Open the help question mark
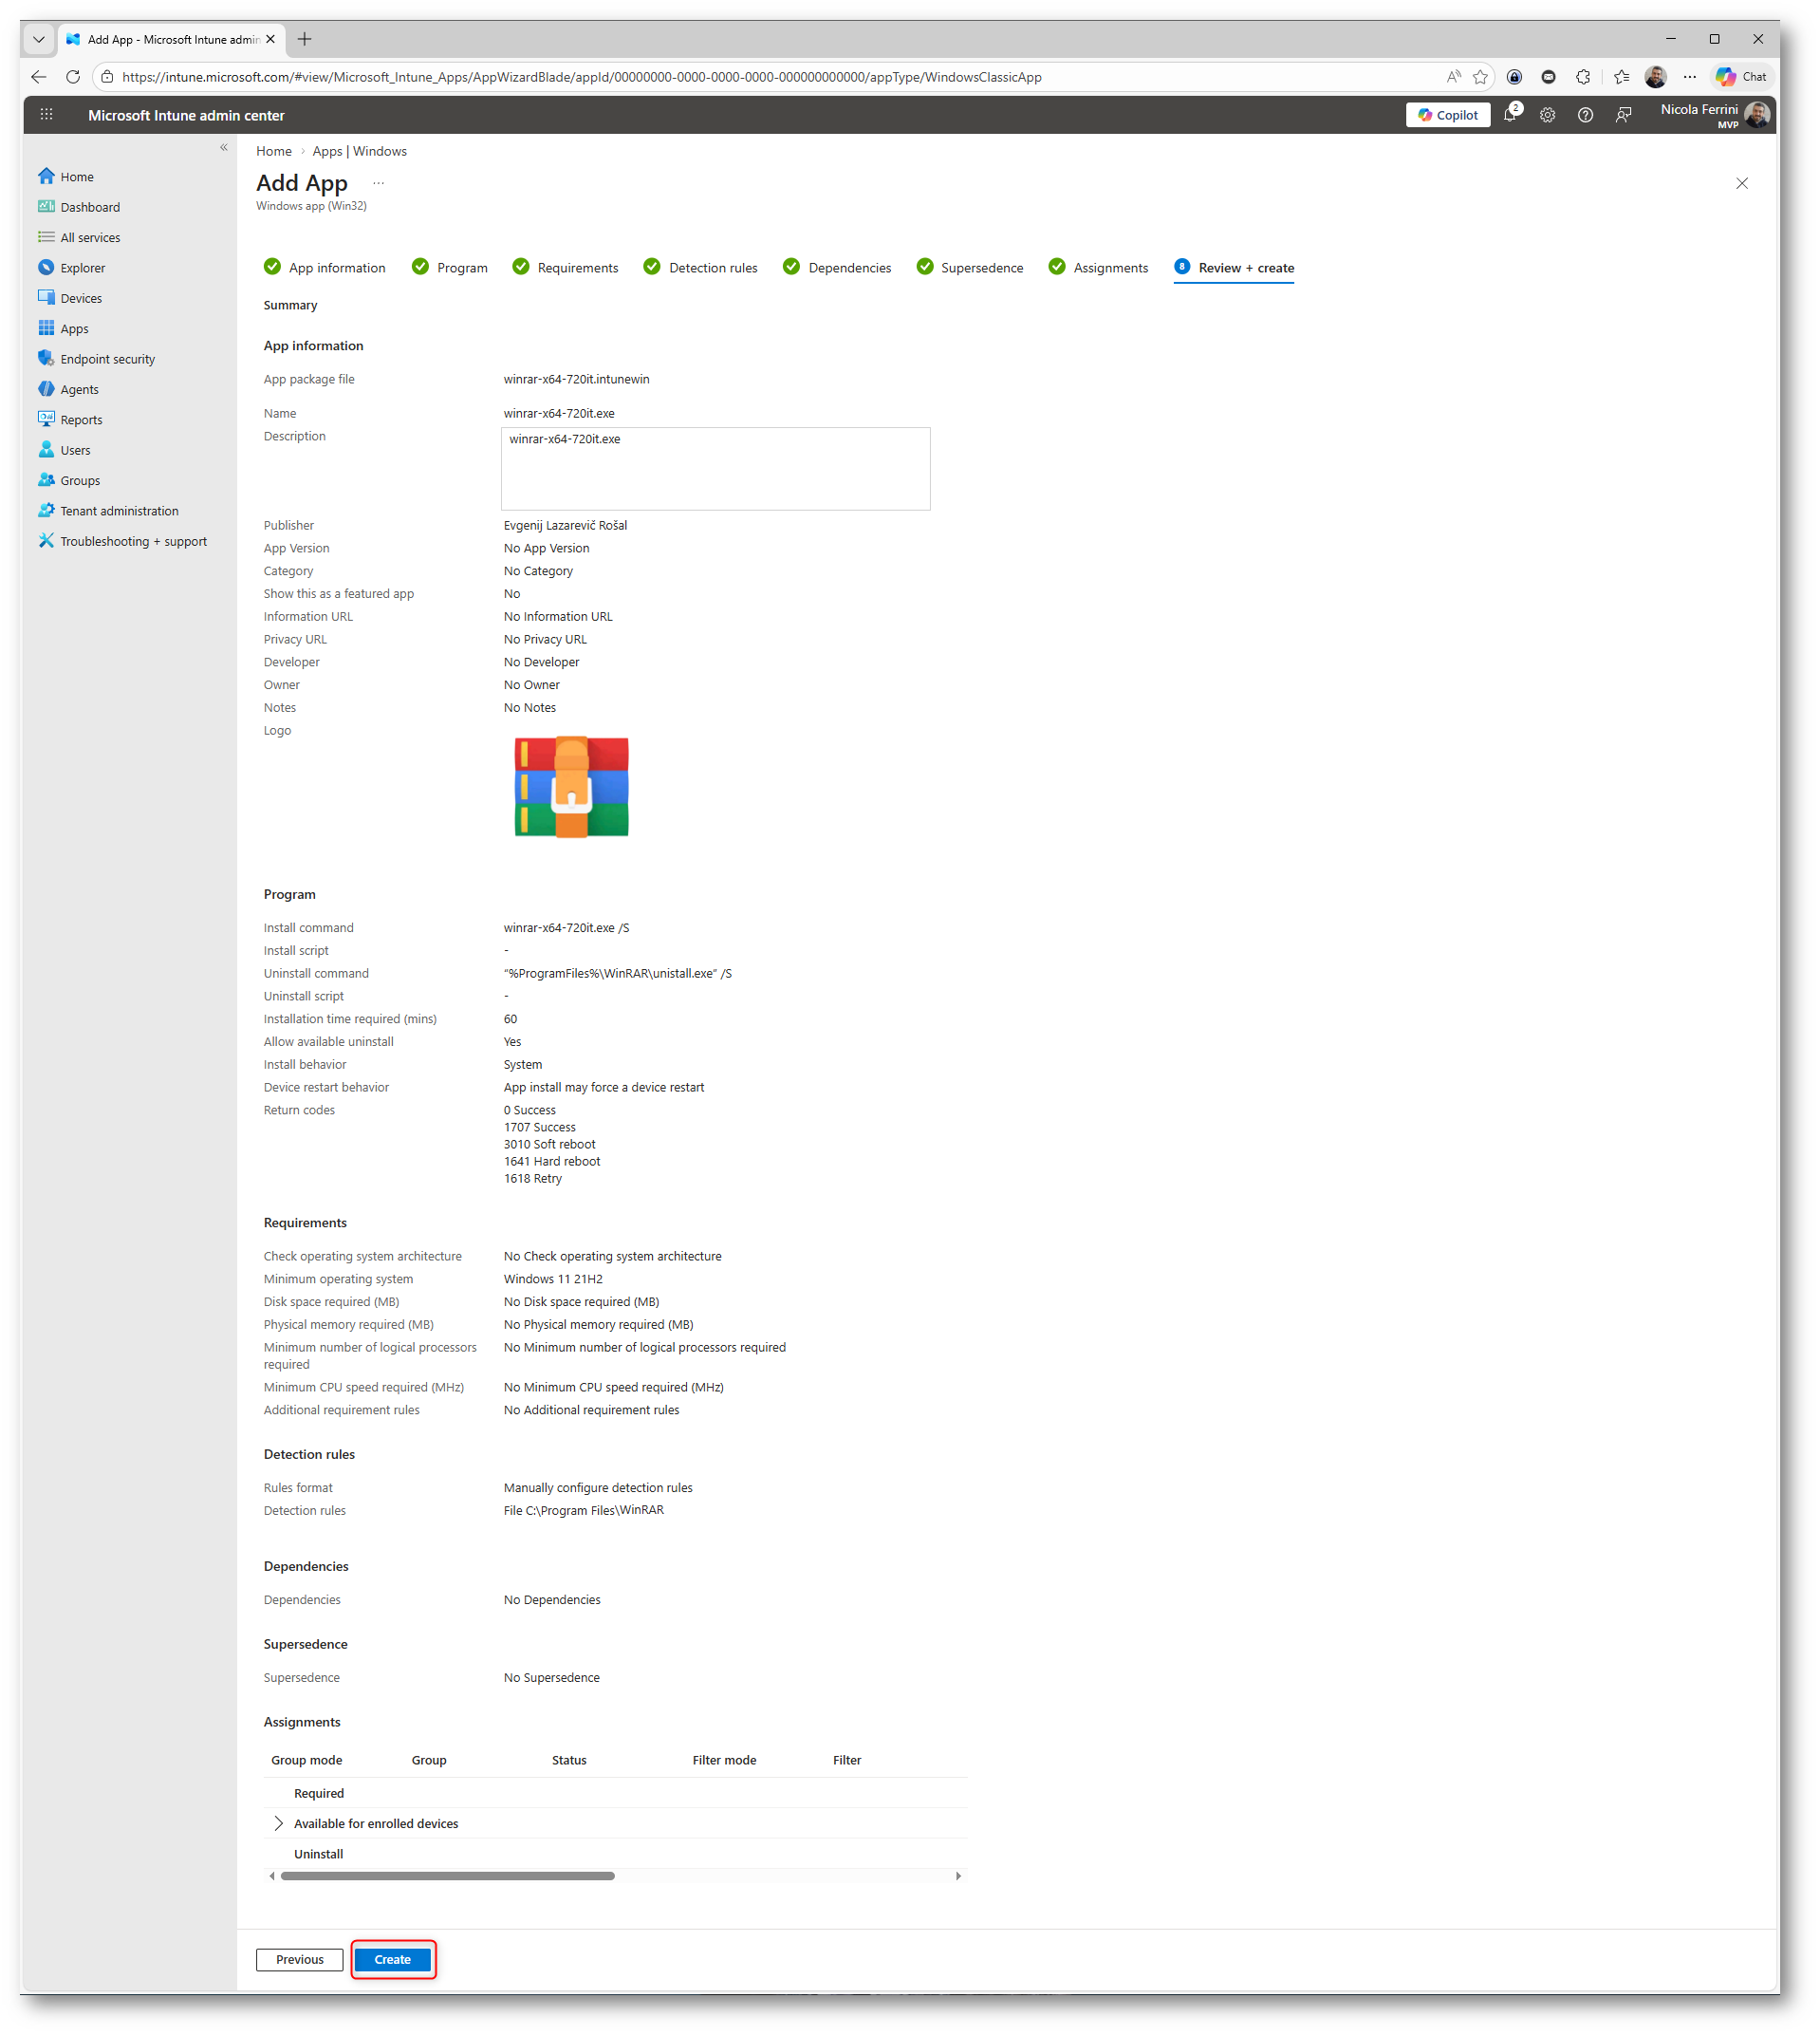The image size is (1820, 2035). [1586, 115]
